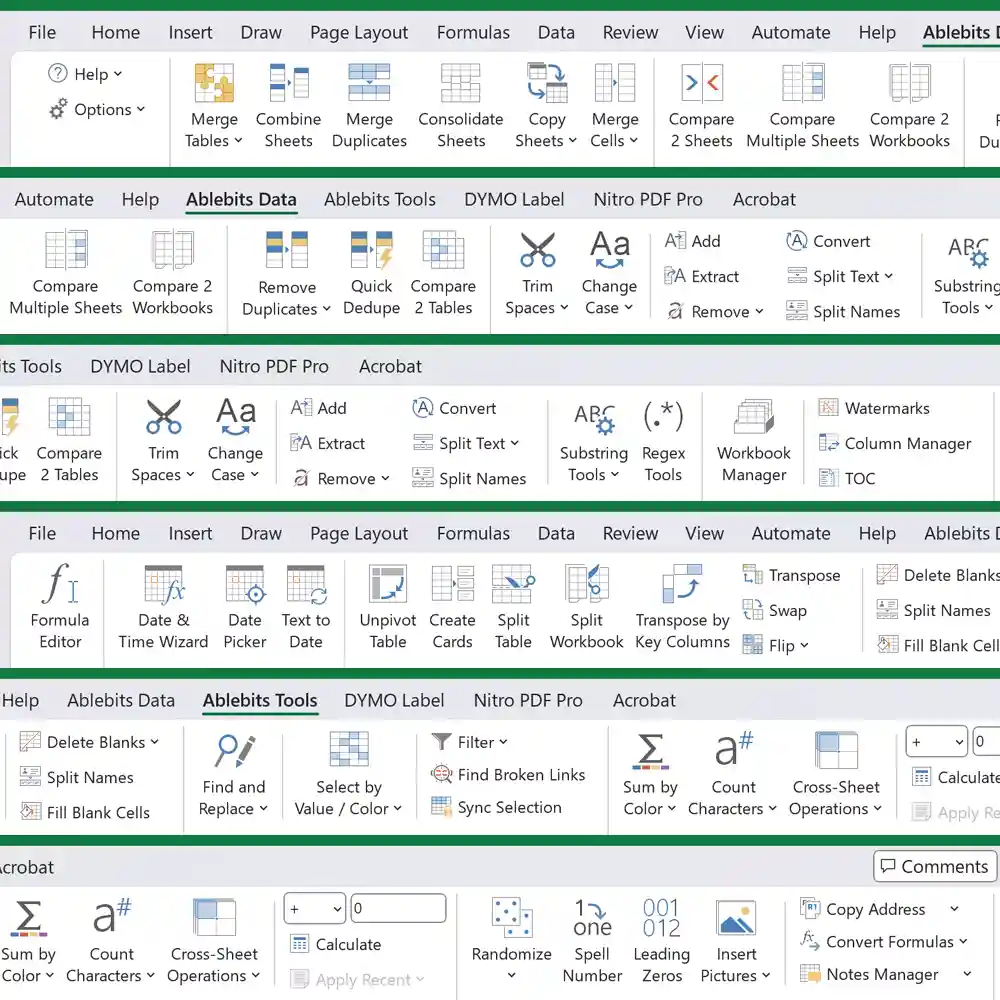Open the Remove Duplicates dropdown menu
The width and height of the screenshot is (1000, 1000).
pyautogui.click(x=286, y=309)
